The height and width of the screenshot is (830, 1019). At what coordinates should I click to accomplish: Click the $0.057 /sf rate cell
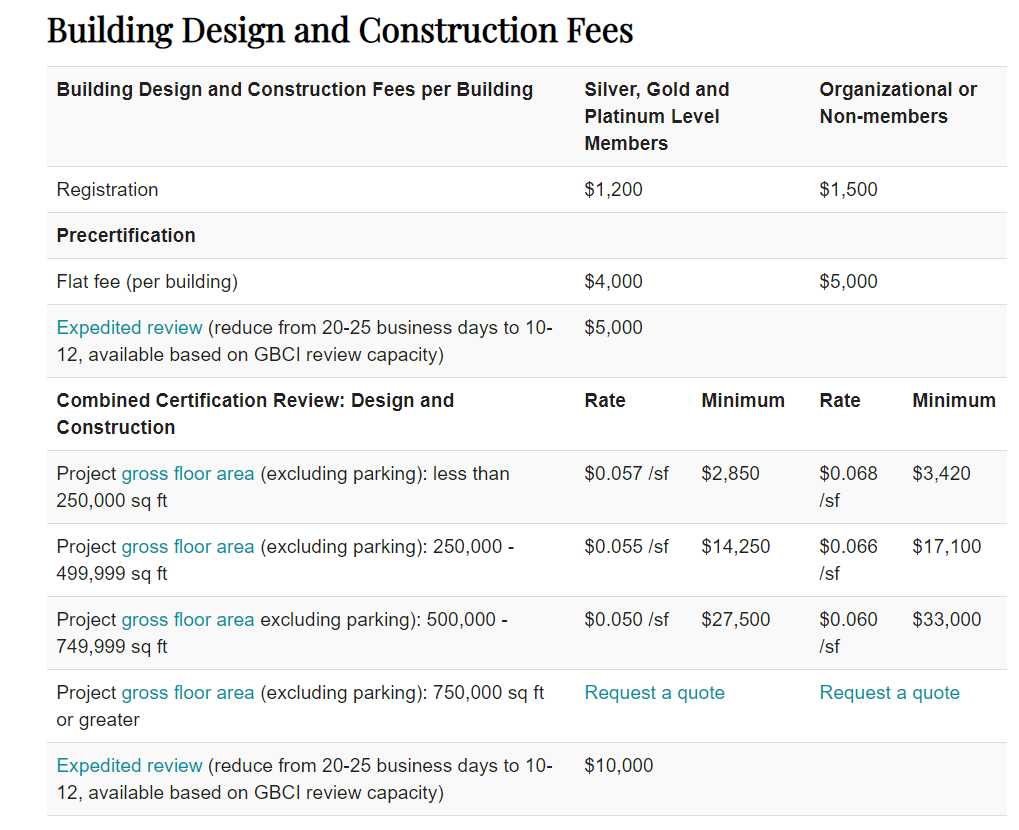coord(626,474)
